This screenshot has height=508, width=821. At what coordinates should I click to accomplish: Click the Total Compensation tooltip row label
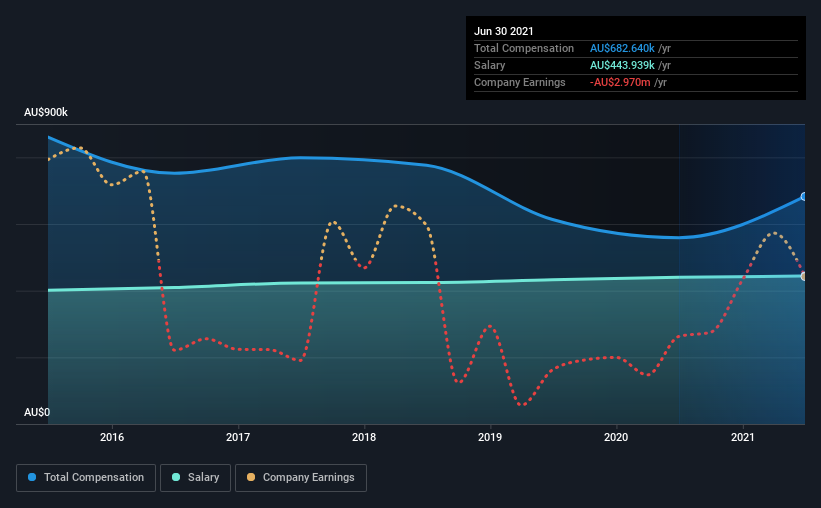[524, 48]
